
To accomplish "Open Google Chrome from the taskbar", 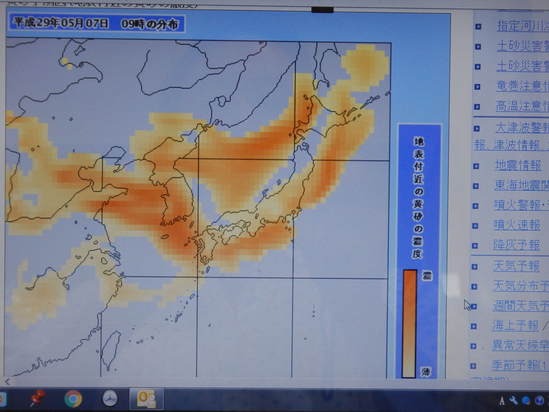I will tap(73, 398).
